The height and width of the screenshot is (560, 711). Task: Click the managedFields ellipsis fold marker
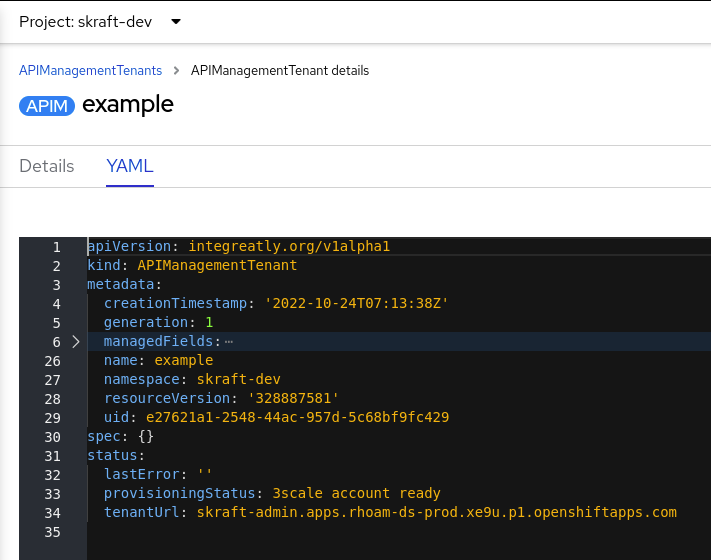[229, 342]
